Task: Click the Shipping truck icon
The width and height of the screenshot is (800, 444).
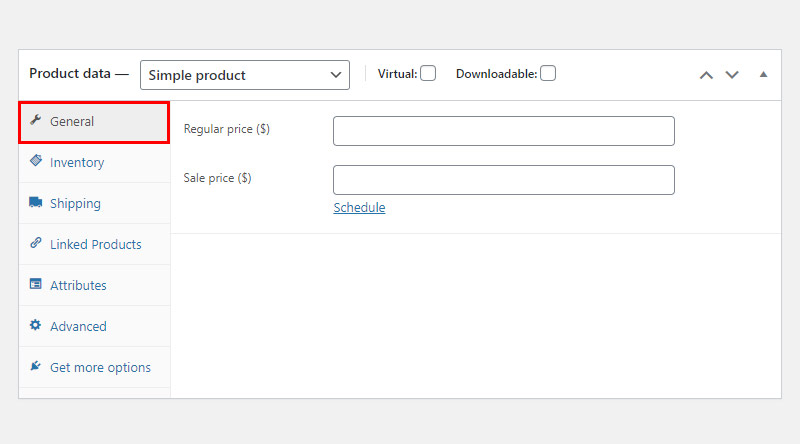Action: [36, 202]
